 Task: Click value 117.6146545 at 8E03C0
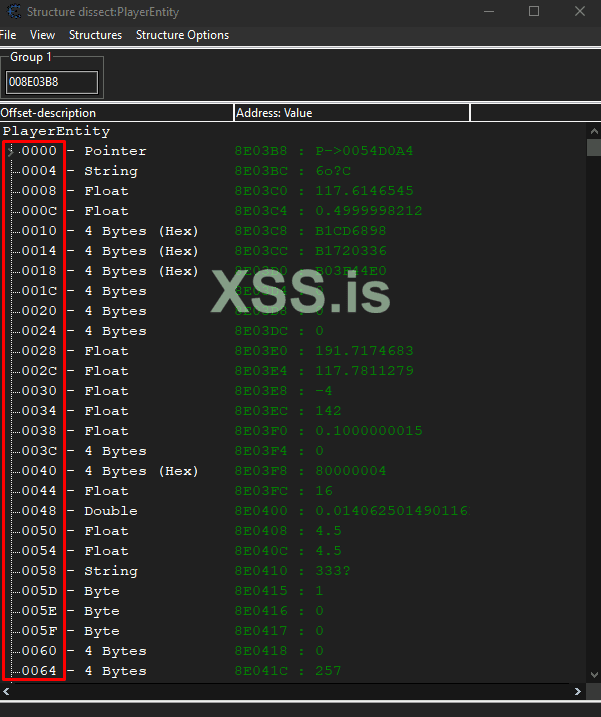pyautogui.click(x=364, y=191)
